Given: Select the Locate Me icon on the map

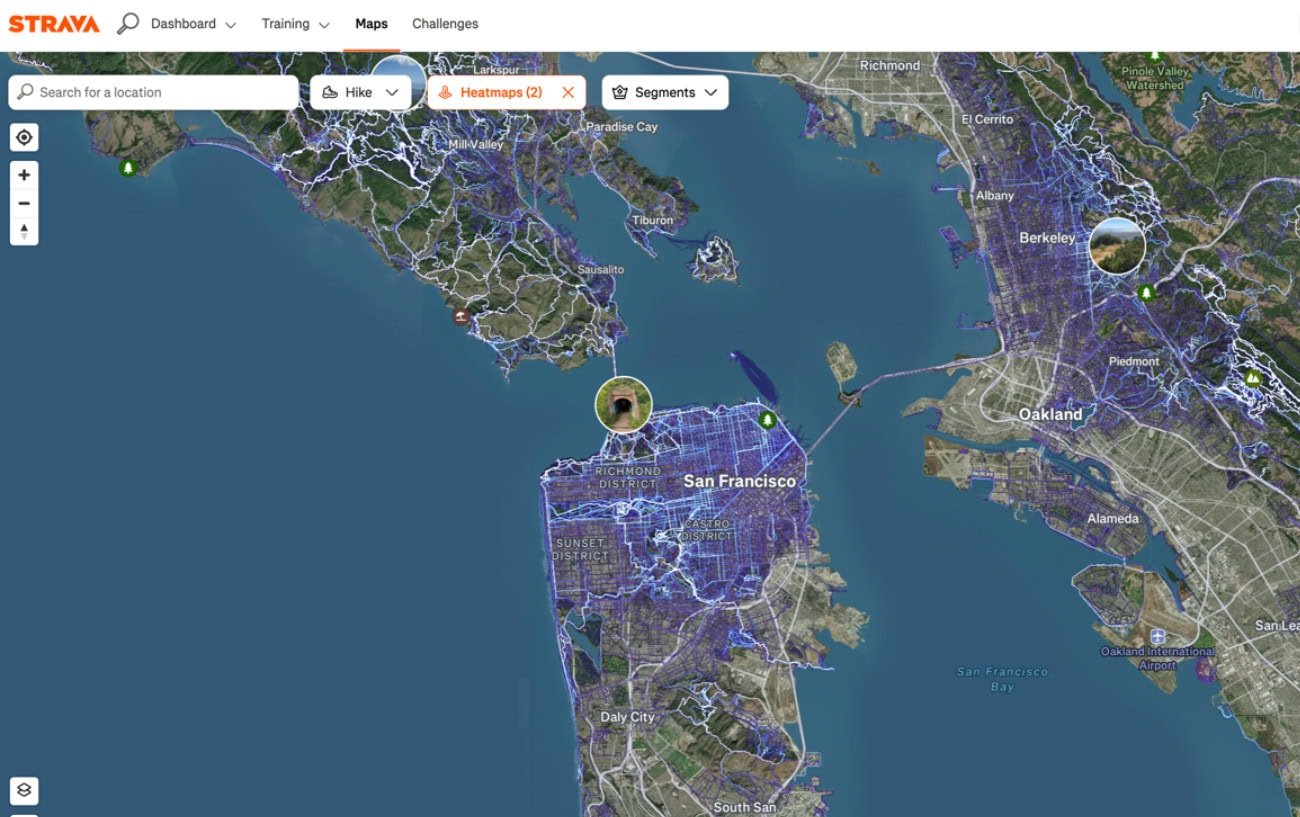Looking at the screenshot, I should (23, 137).
